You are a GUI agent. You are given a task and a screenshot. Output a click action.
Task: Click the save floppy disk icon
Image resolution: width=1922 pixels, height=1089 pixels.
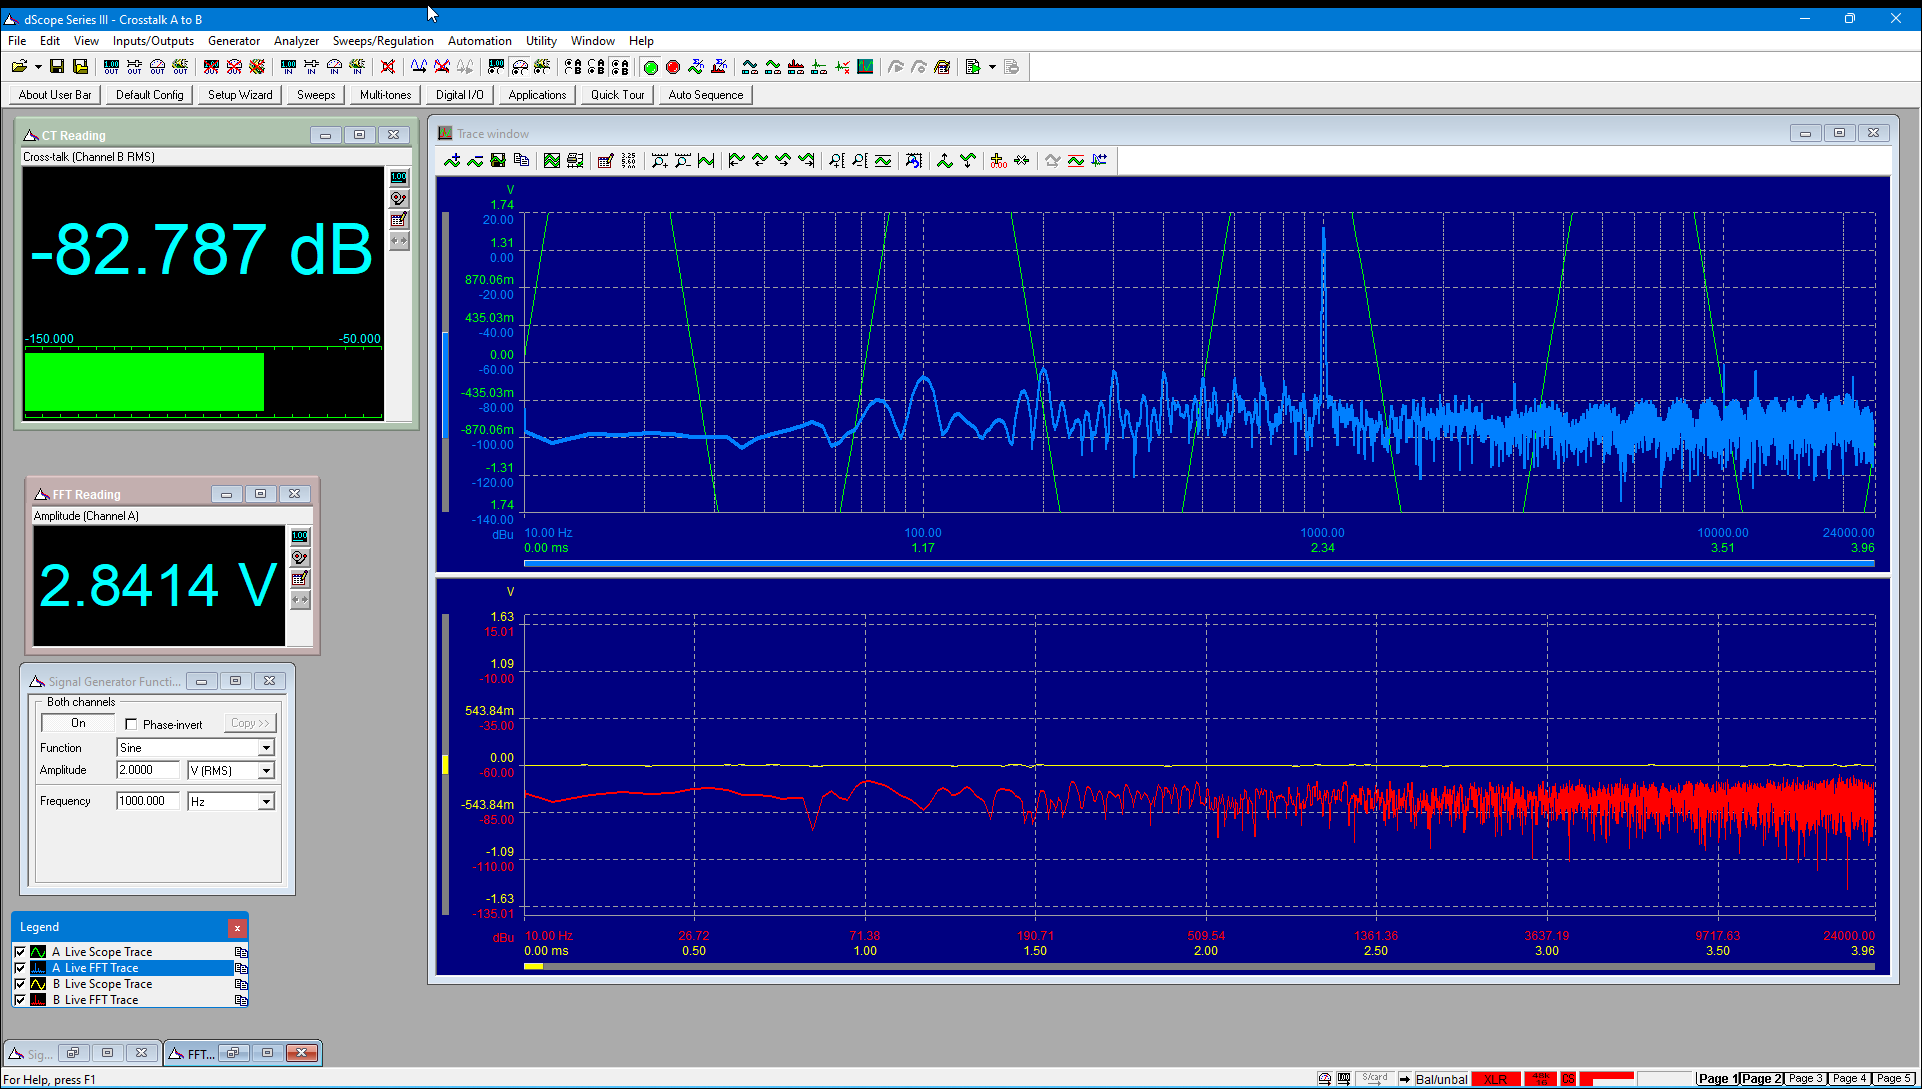click(x=57, y=67)
